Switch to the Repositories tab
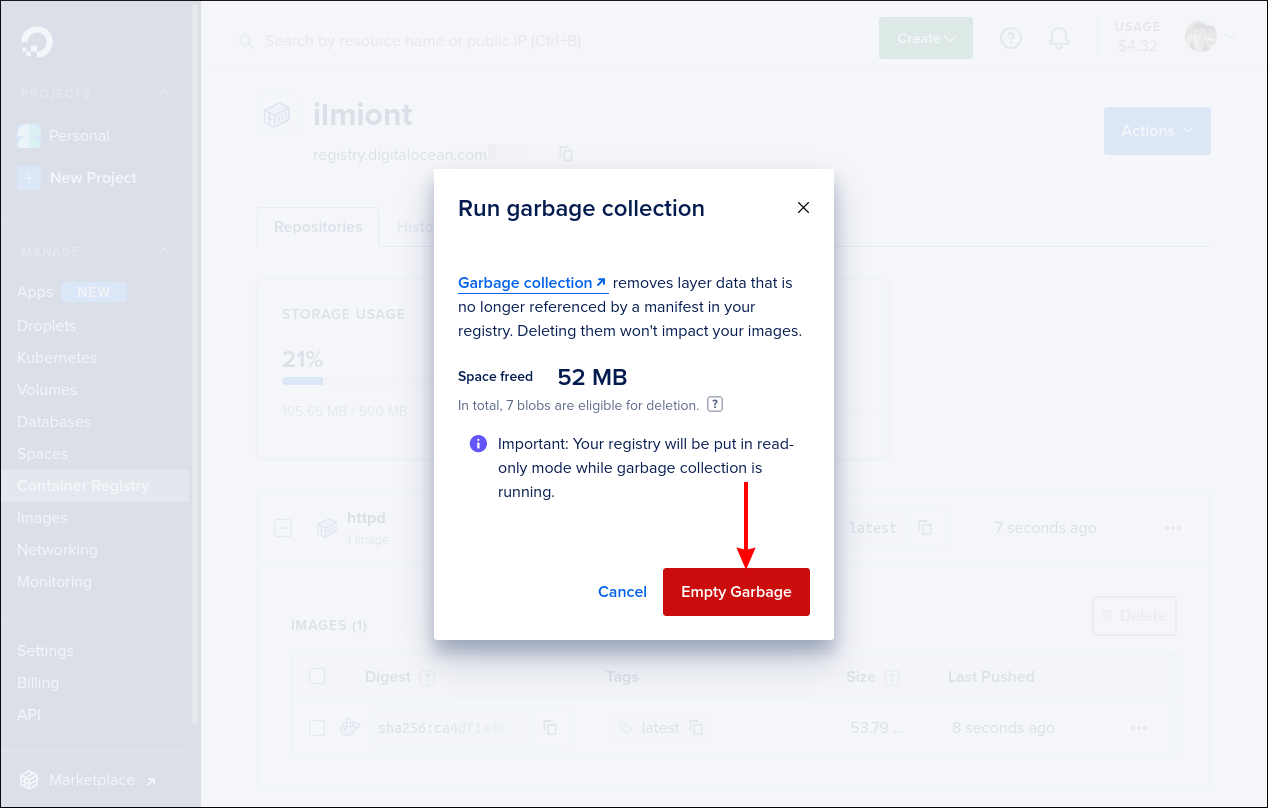Viewport: 1268px width, 808px height. (x=318, y=227)
